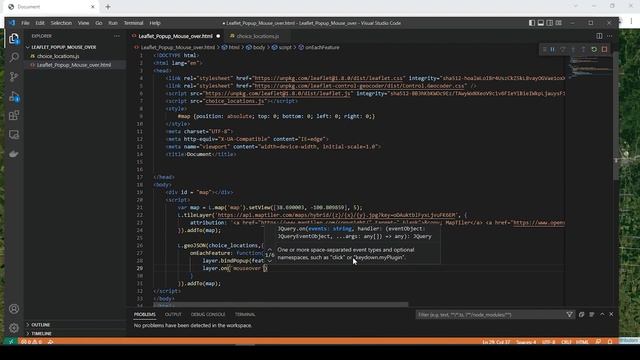
Task: Open the File menu
Action: (25, 23)
